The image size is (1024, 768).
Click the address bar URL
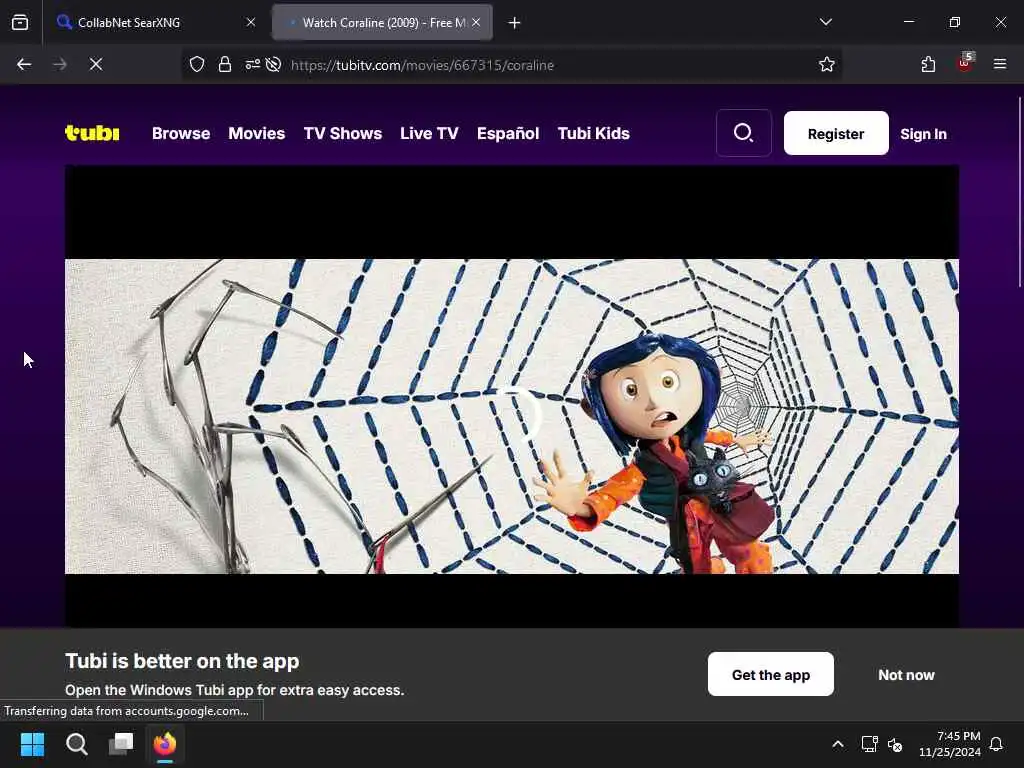[x=423, y=65]
